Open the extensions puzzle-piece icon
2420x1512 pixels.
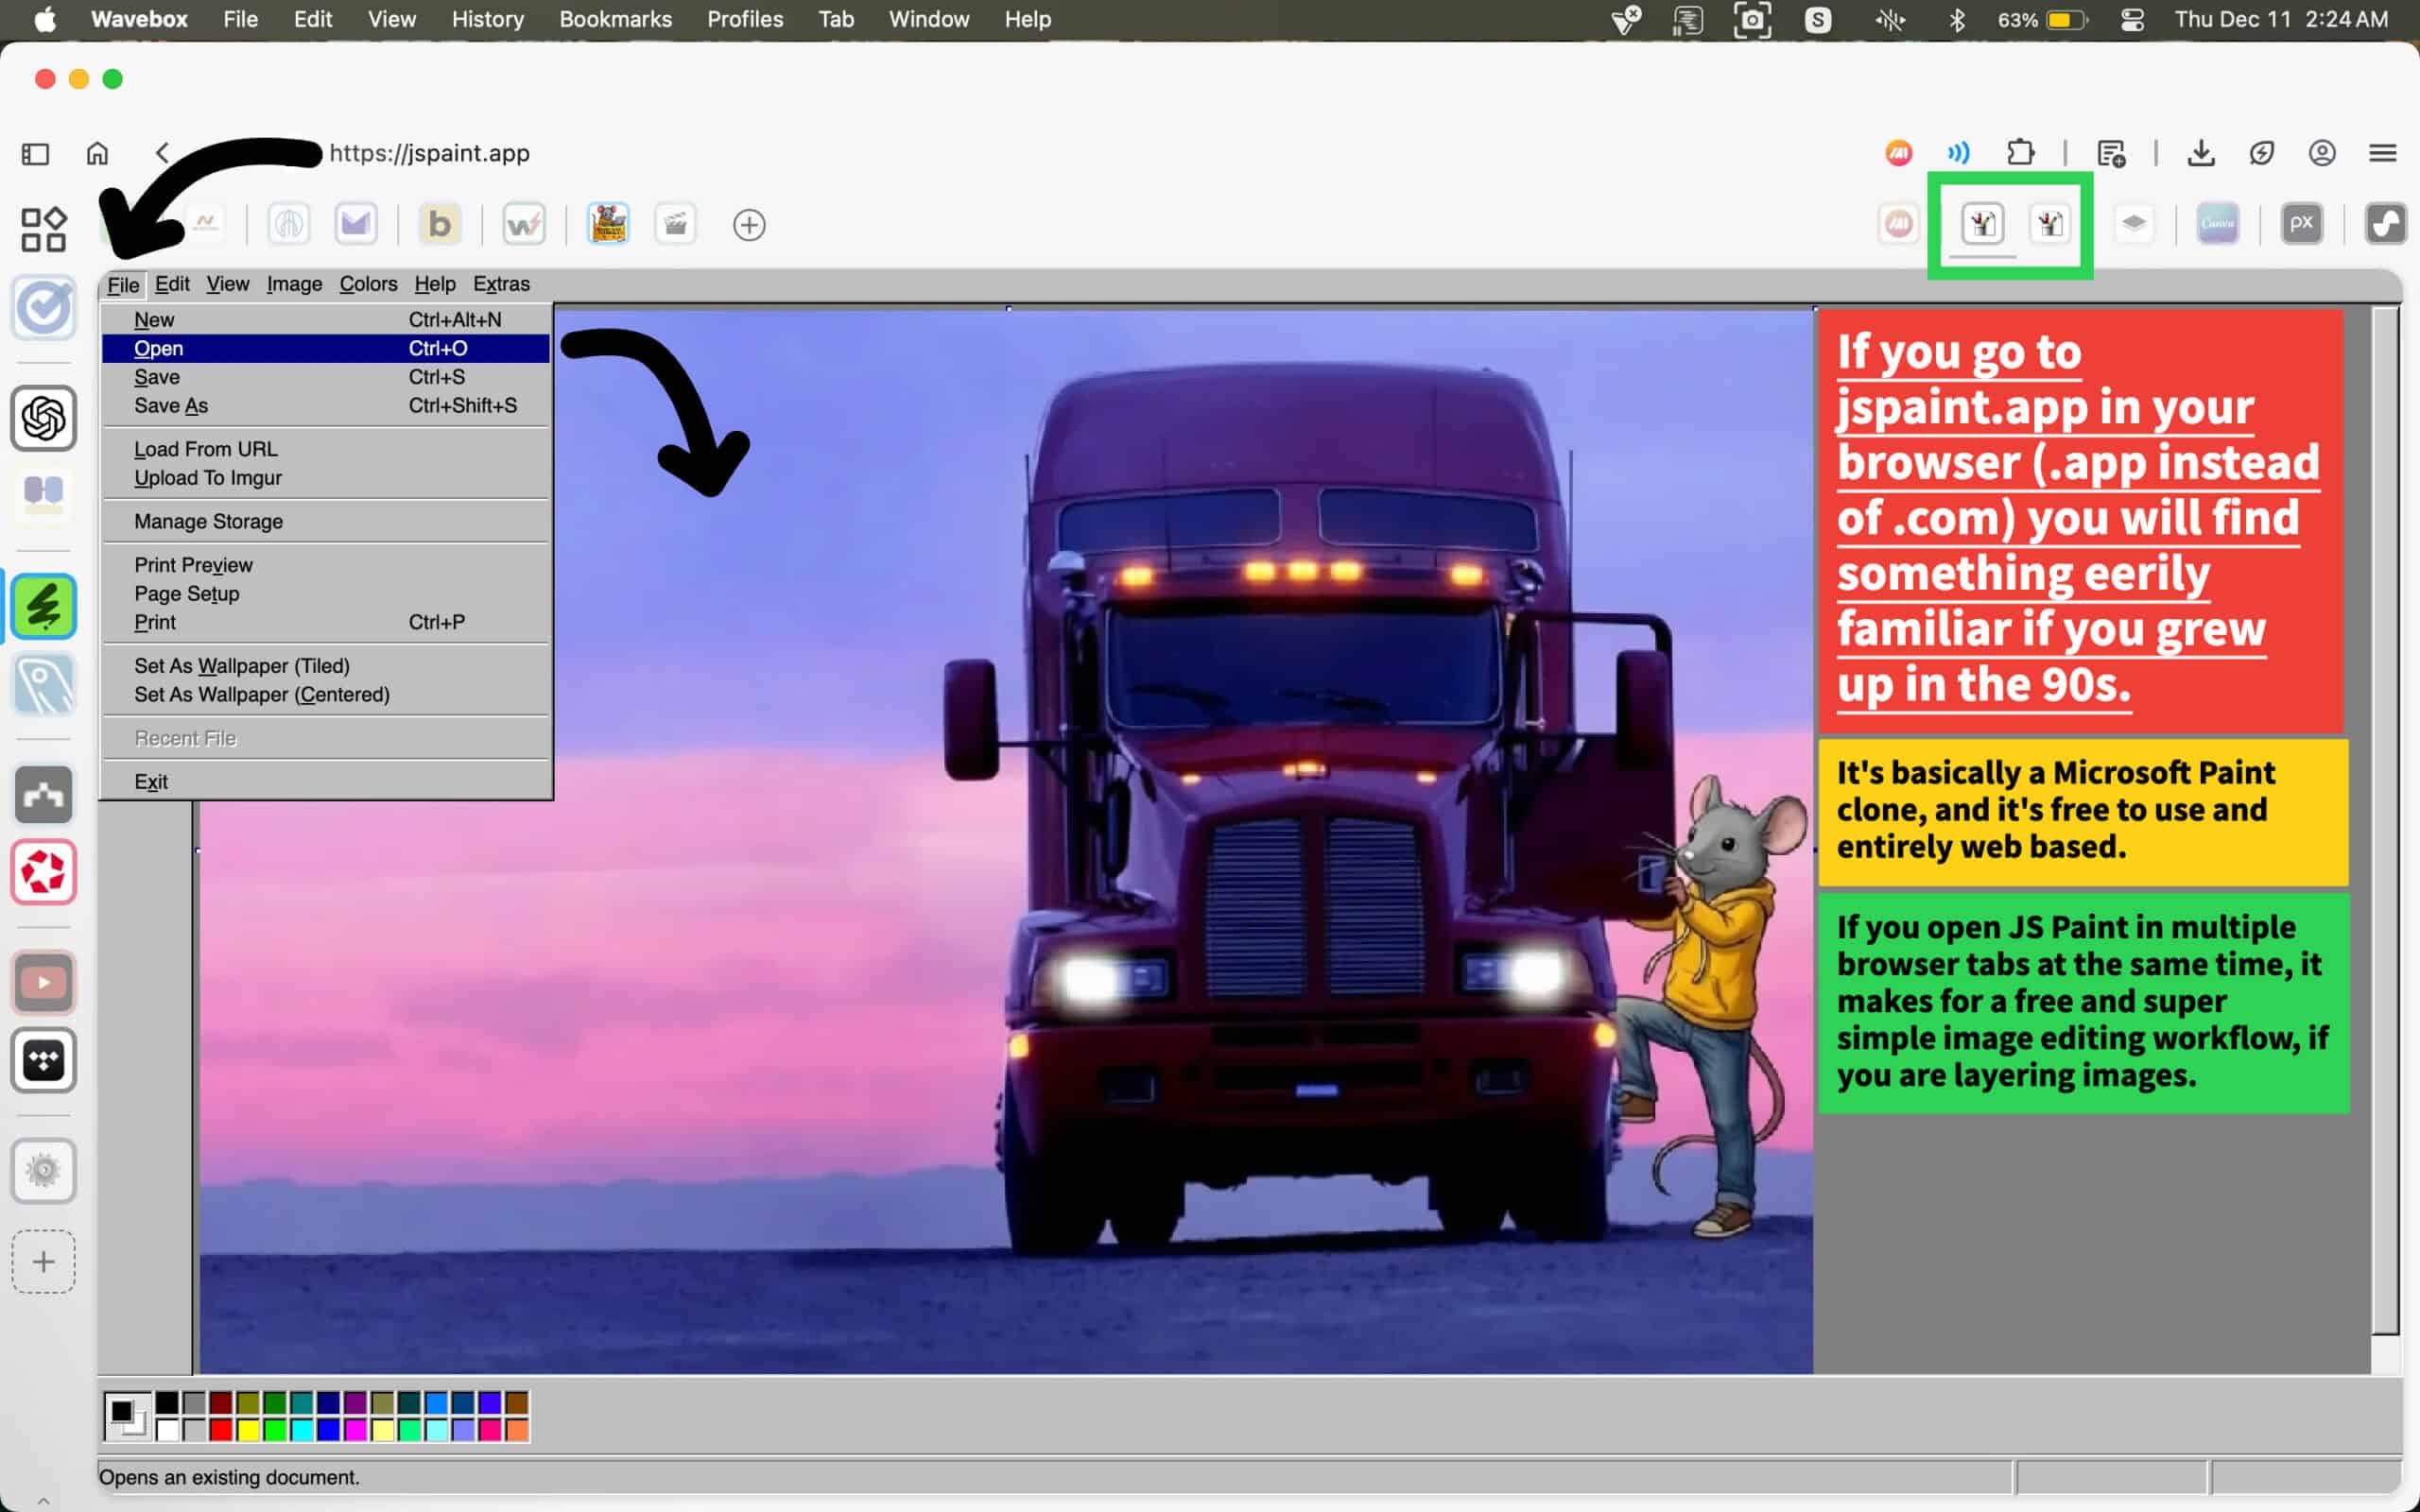click(2020, 153)
